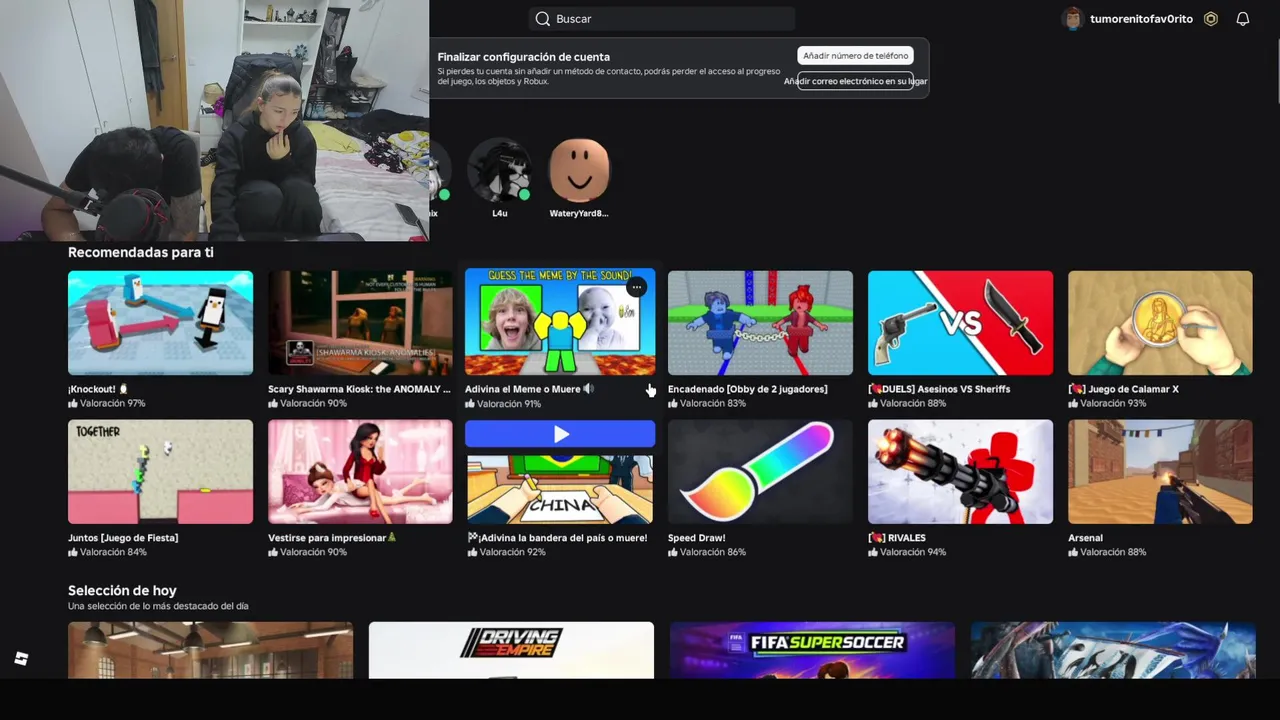Click Valoración 97% under ¡Knockout!

tap(107, 403)
